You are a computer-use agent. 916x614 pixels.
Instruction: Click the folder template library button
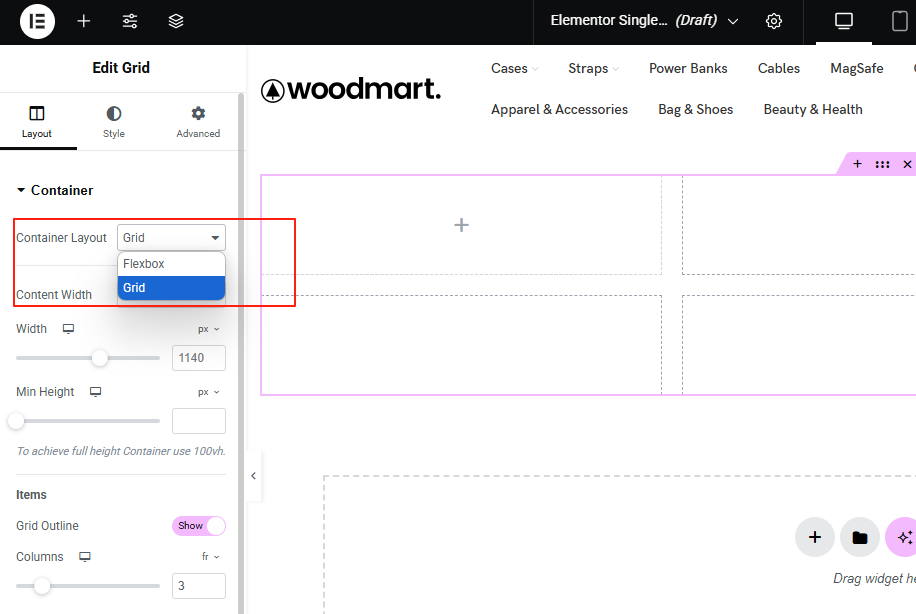pos(859,537)
